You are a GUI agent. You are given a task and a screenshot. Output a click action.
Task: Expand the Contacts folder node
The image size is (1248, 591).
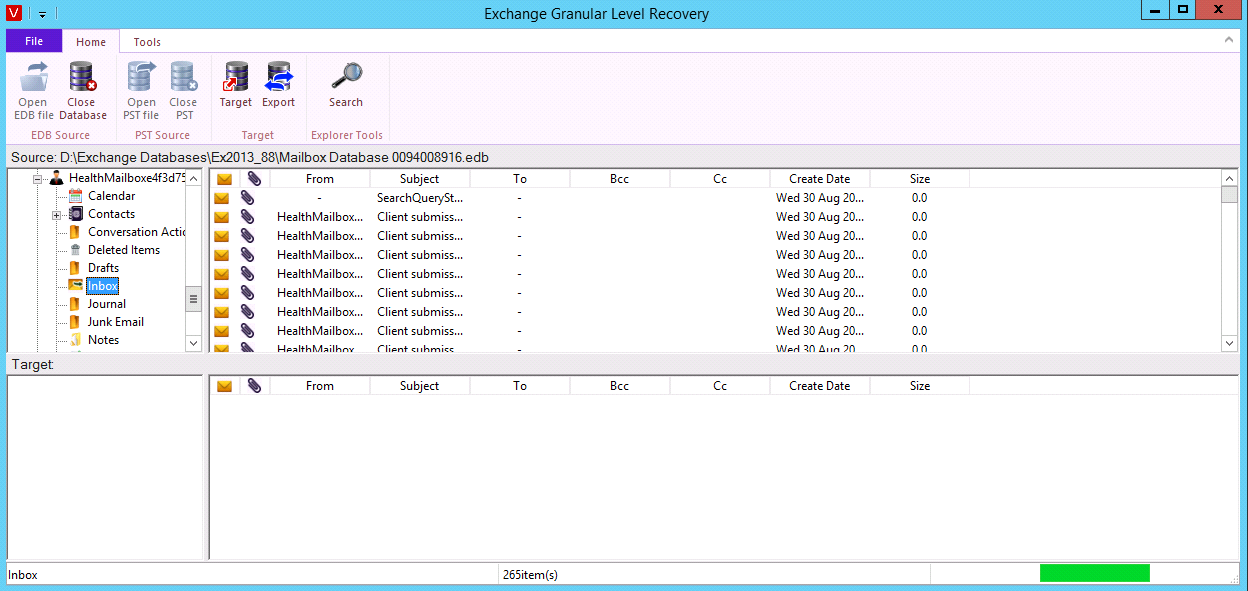coord(56,215)
